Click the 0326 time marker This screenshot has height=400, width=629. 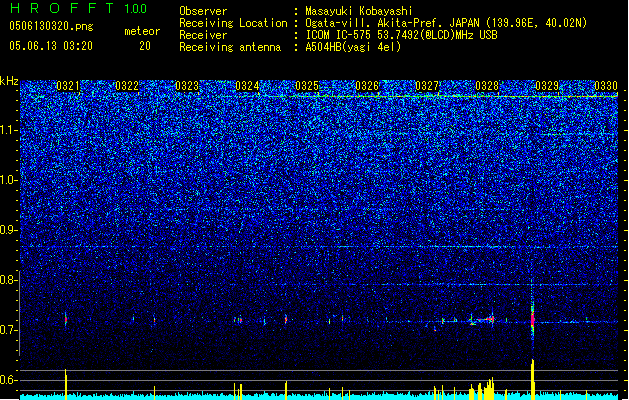367,86
